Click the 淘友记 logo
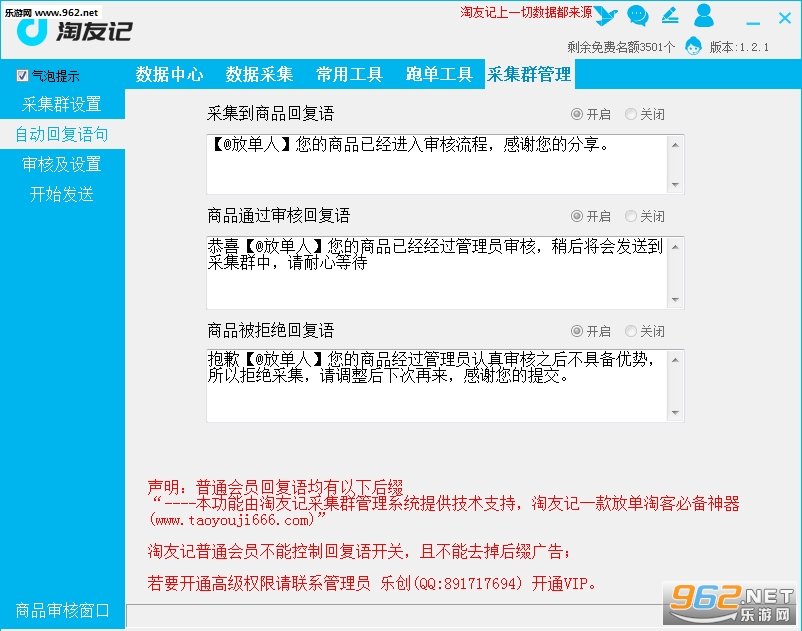This screenshot has height=631, width=802. 74,32
